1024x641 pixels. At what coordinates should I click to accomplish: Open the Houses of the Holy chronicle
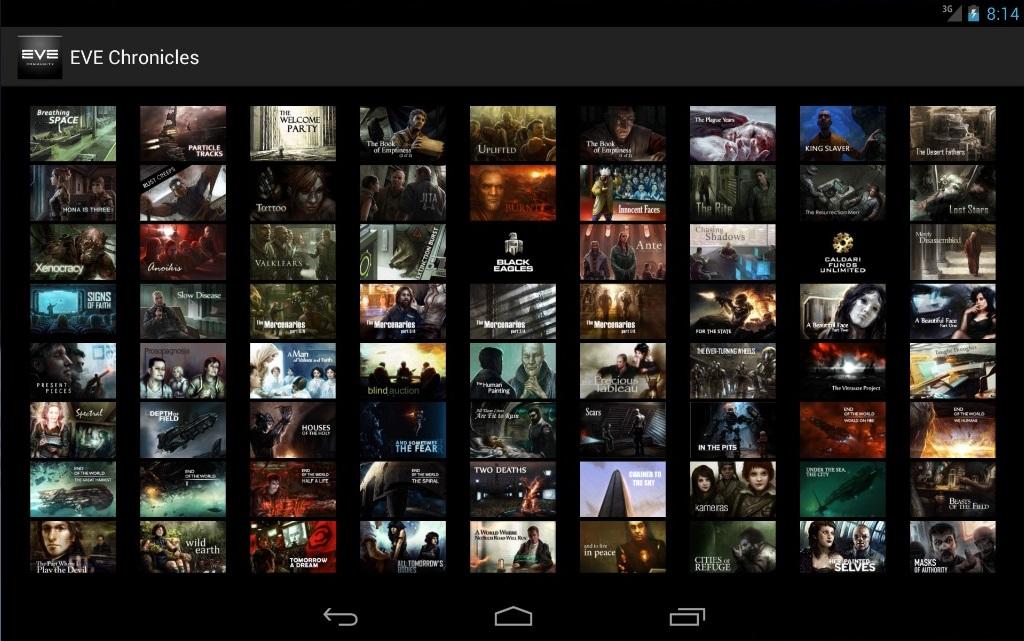coord(293,430)
